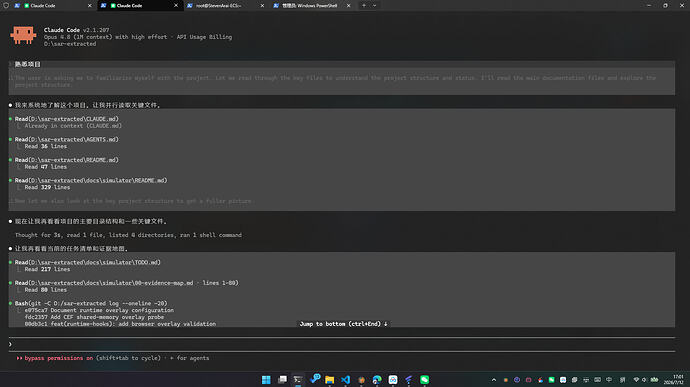Click the purple circular tray icon
The width and height of the screenshot is (690, 387).
[x=517, y=380]
